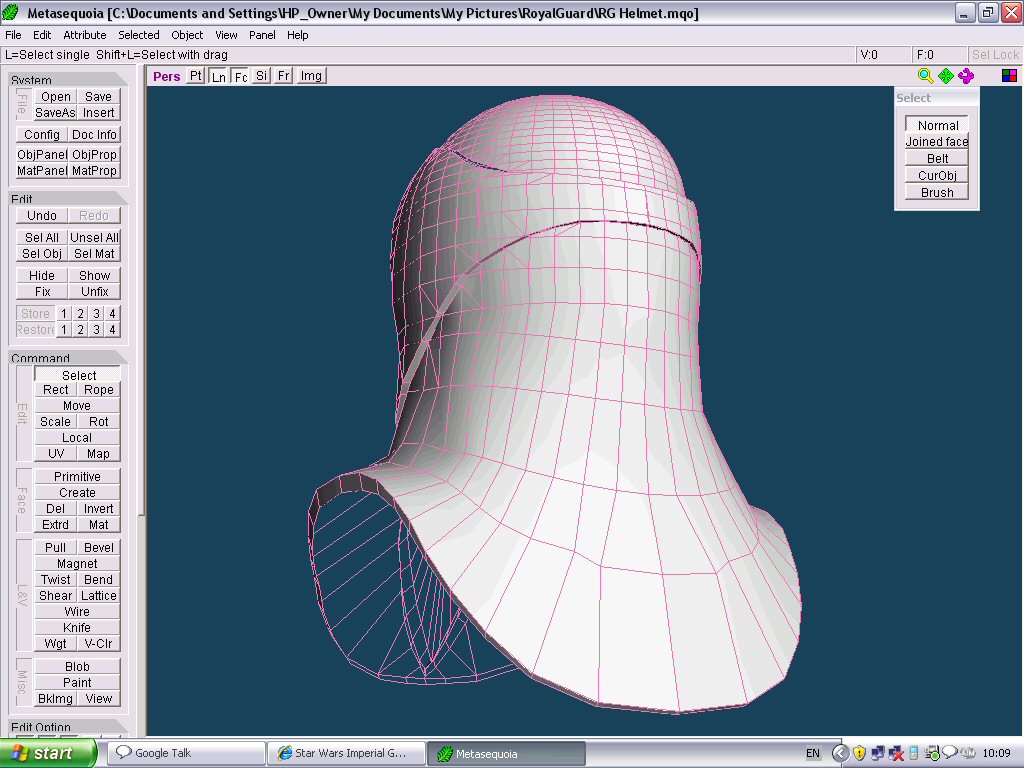This screenshot has width=1024, height=768.
Task: Activate the Move command
Action: point(77,406)
